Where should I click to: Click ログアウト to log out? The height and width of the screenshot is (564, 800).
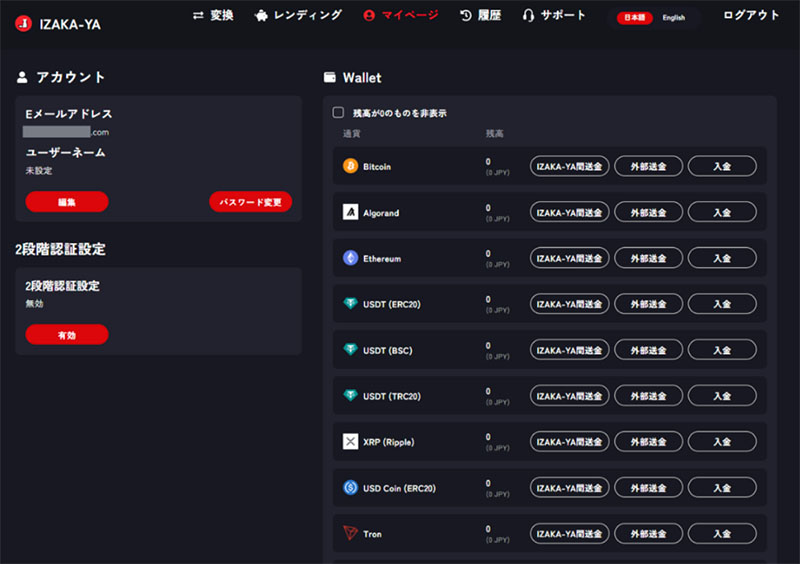point(751,15)
